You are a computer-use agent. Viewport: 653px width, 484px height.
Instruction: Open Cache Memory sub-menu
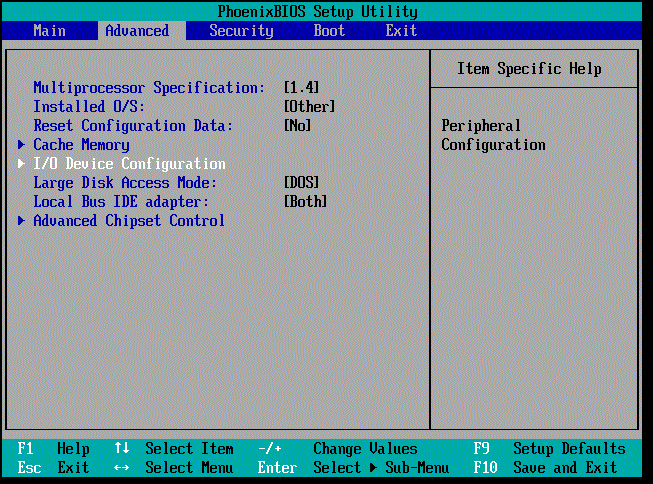pyautogui.click(x=81, y=145)
